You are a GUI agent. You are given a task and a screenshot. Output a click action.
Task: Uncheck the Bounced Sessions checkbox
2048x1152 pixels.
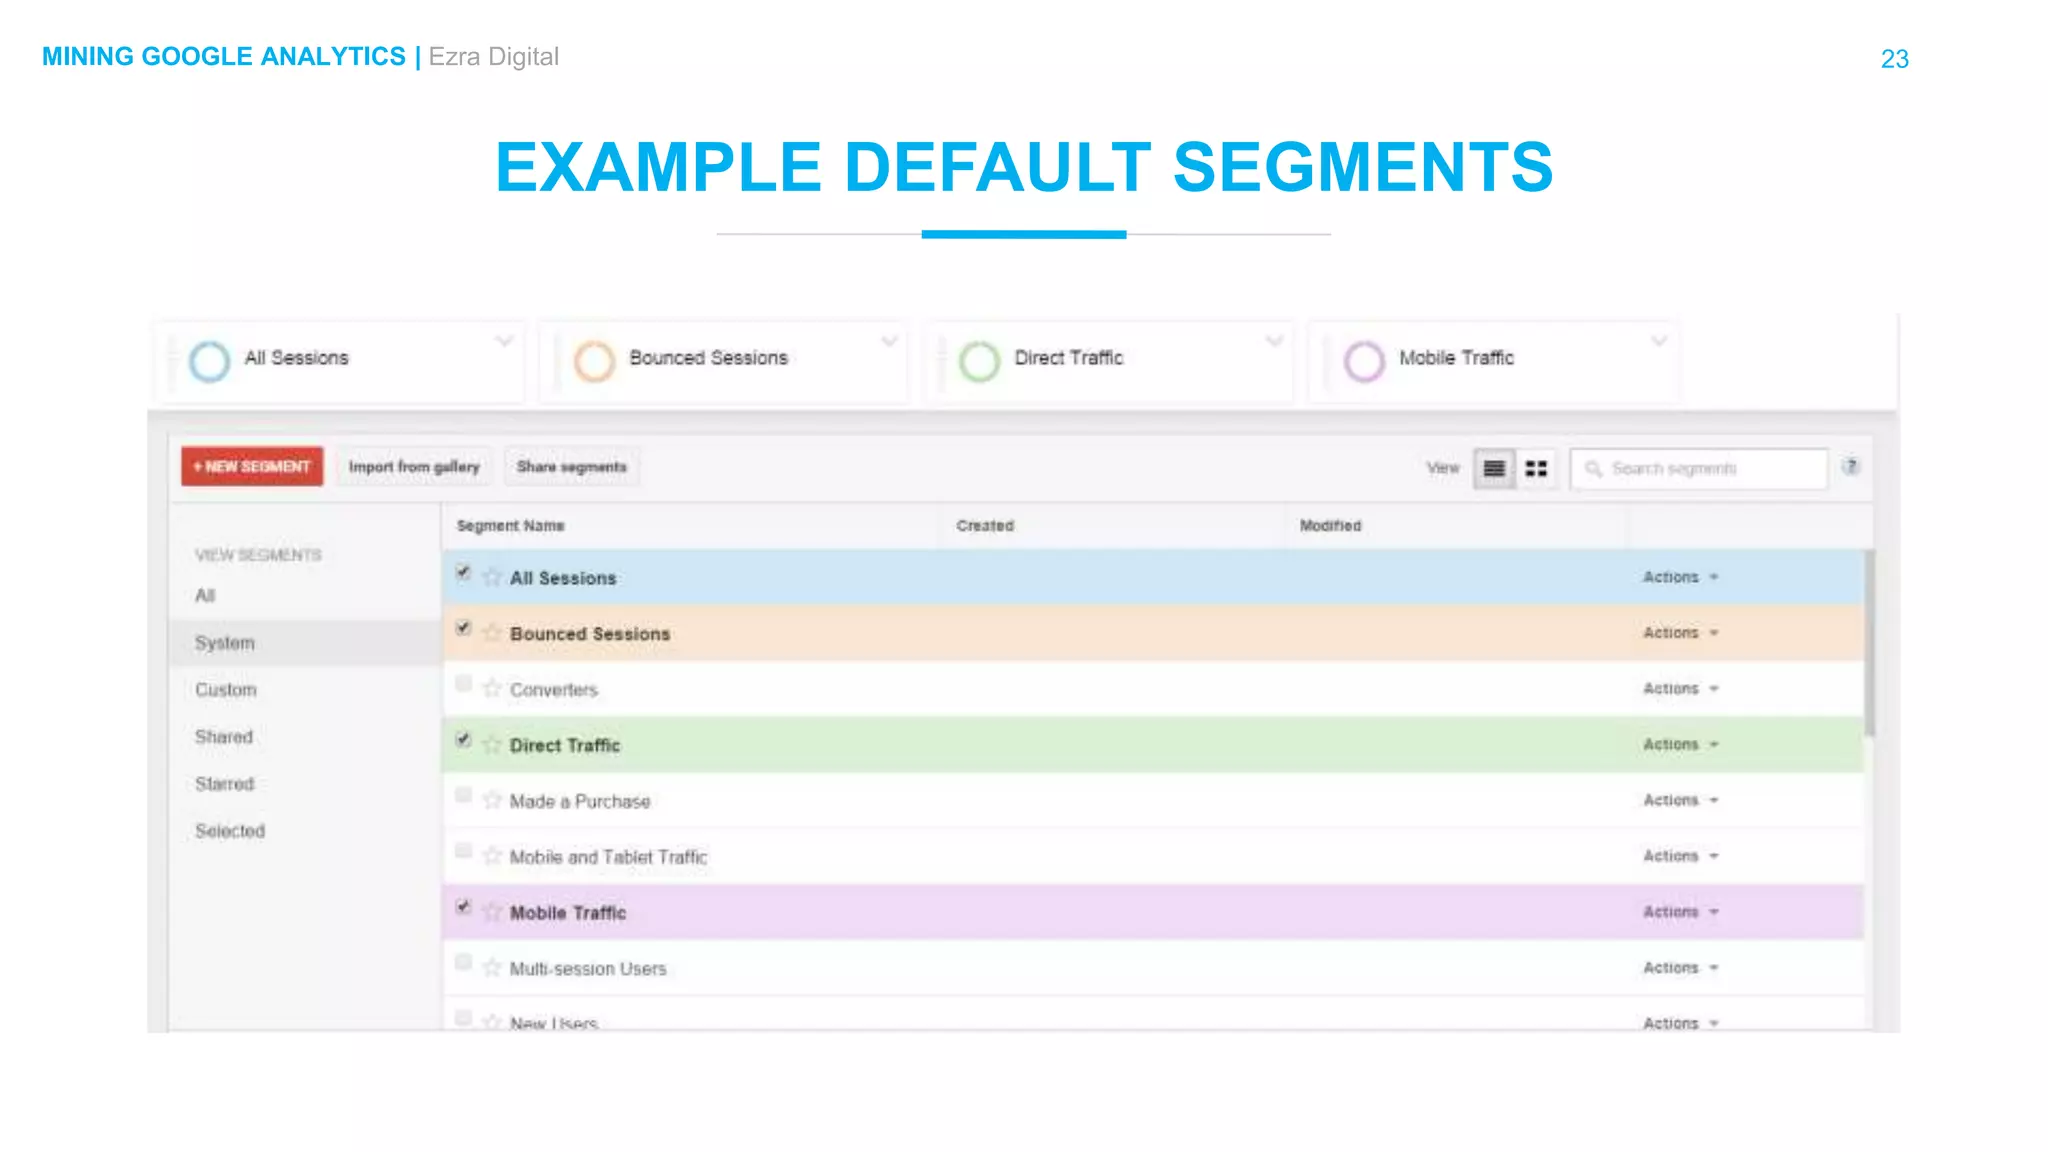(463, 628)
